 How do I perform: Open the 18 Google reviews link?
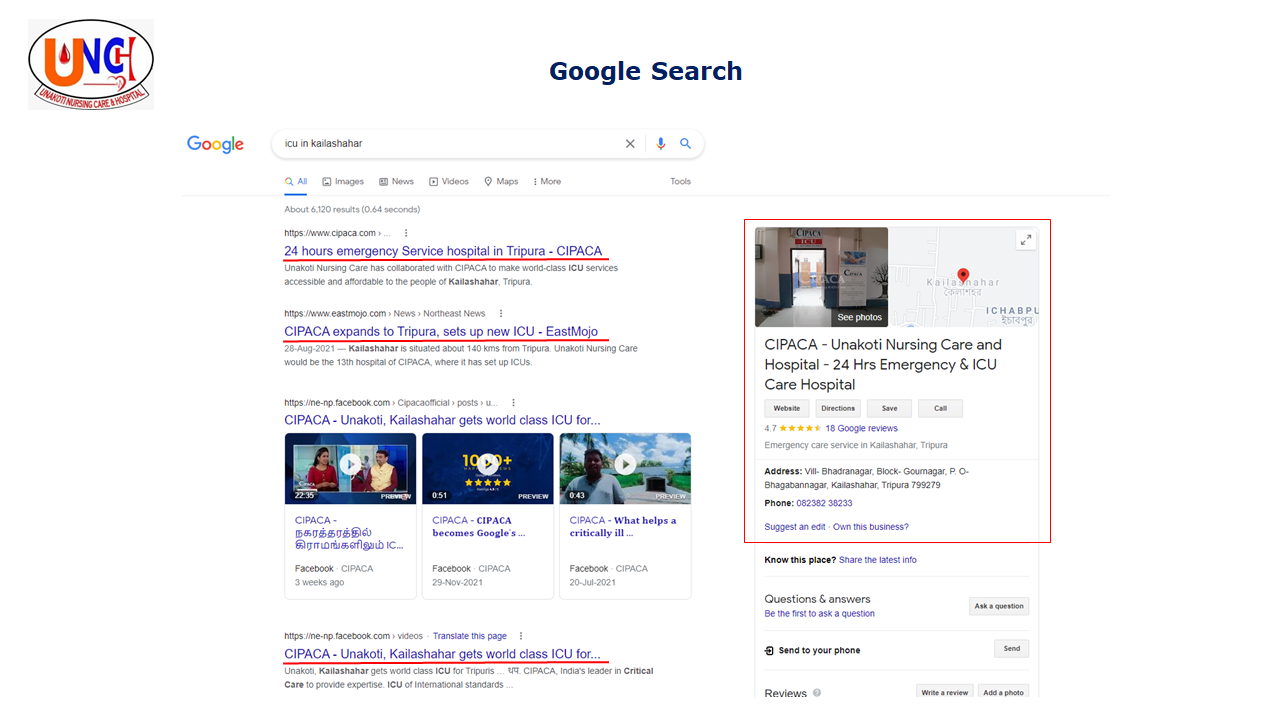click(861, 428)
